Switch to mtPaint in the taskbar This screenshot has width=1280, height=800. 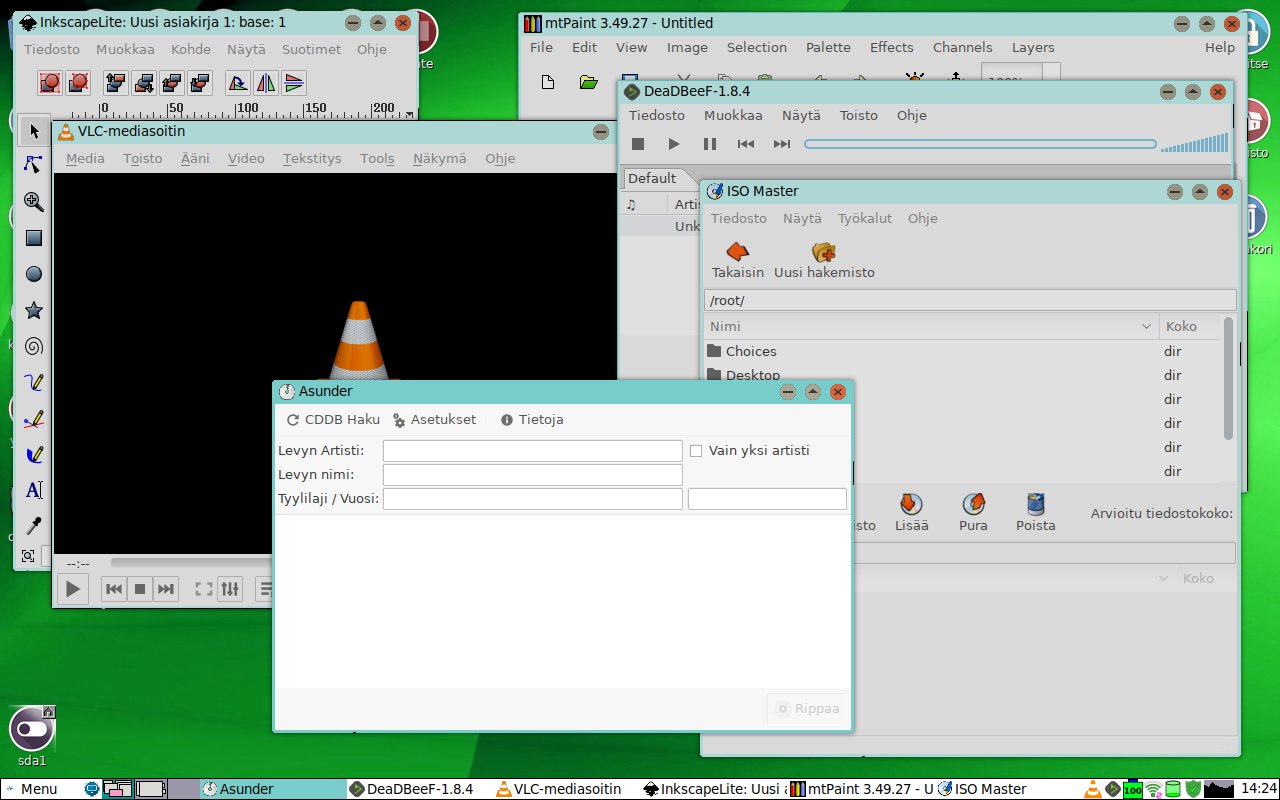(x=861, y=789)
